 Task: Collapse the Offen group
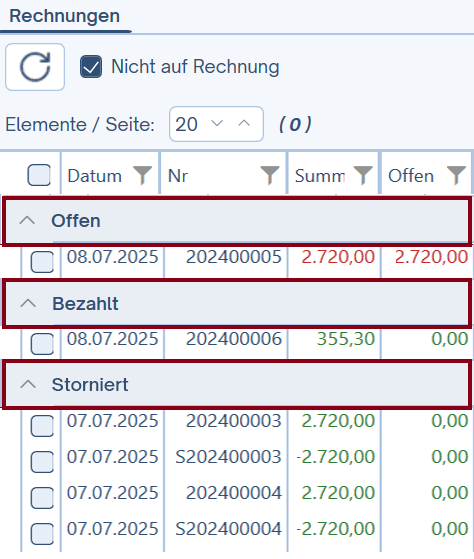(x=27, y=221)
